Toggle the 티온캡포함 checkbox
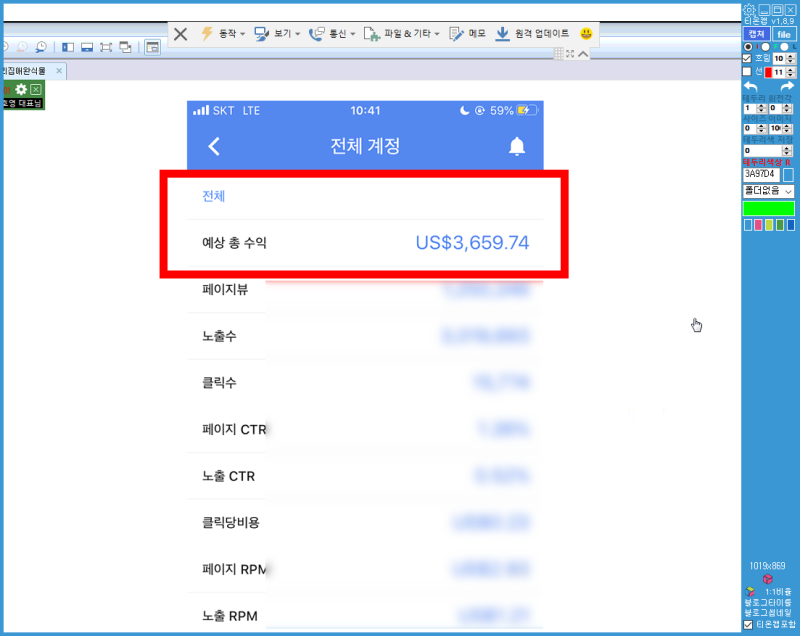800x636 pixels. pos(748,625)
